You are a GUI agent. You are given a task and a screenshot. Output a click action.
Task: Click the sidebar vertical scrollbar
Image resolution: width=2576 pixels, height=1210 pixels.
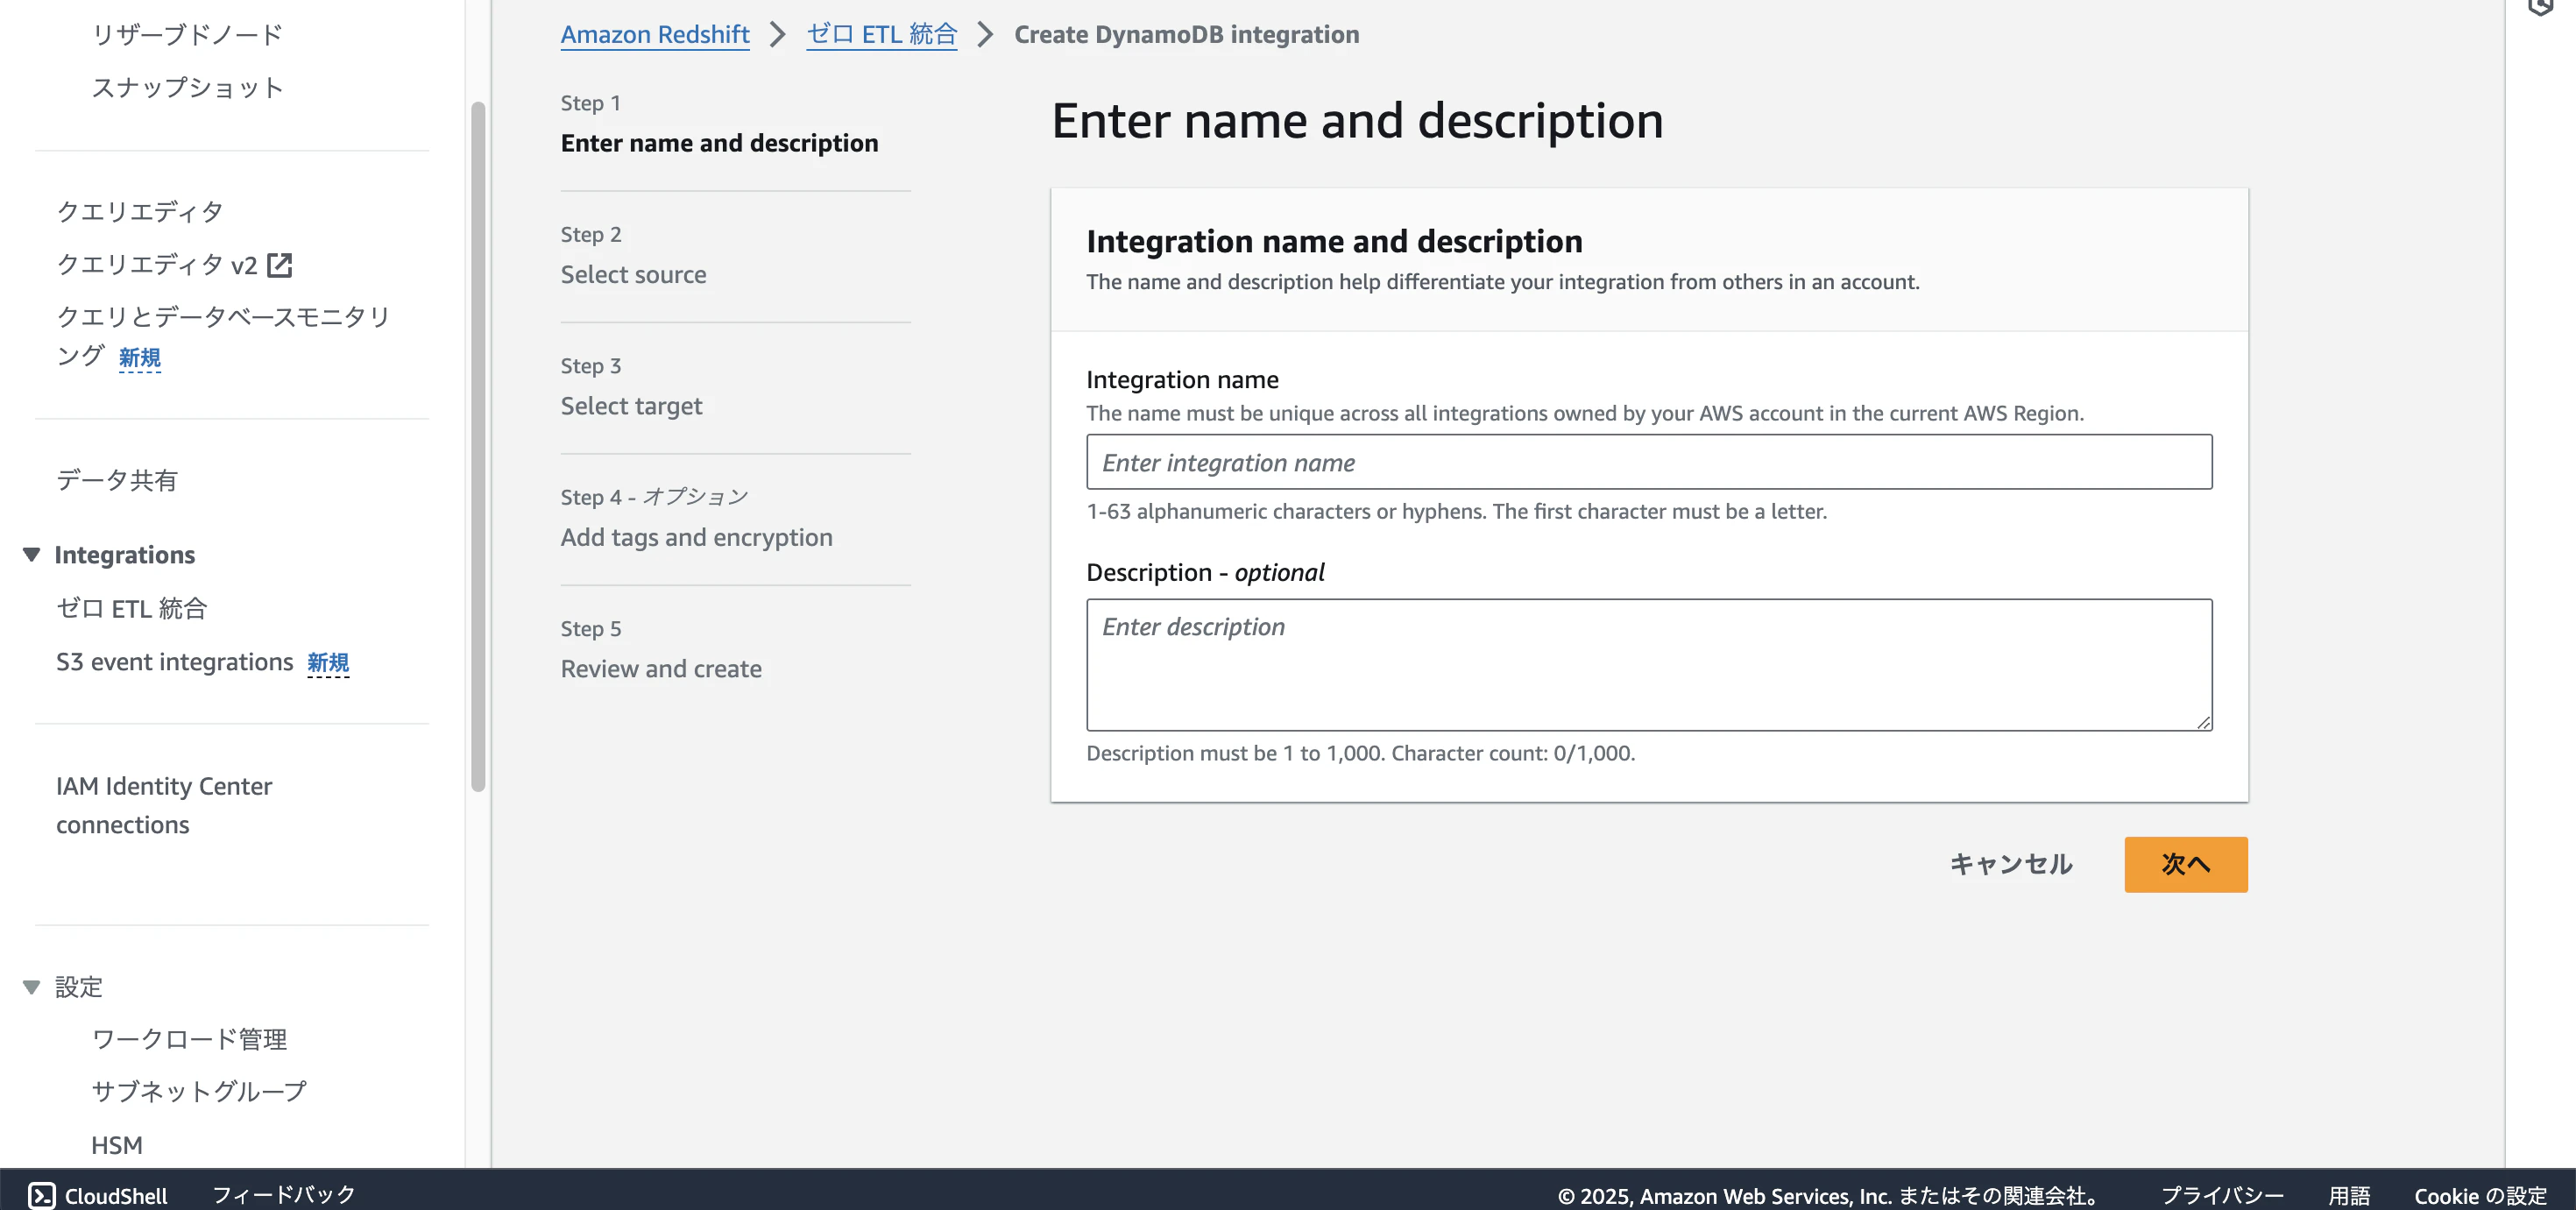[478, 445]
